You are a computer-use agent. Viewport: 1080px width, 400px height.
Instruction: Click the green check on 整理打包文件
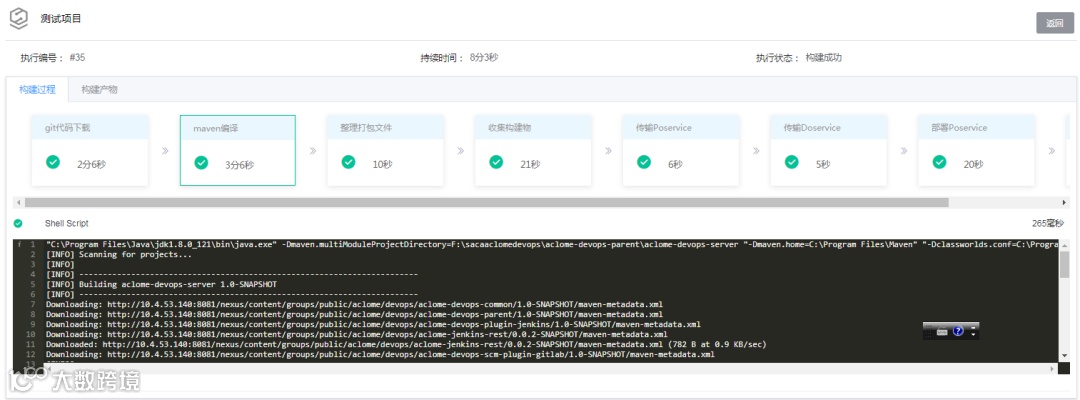[x=349, y=162]
